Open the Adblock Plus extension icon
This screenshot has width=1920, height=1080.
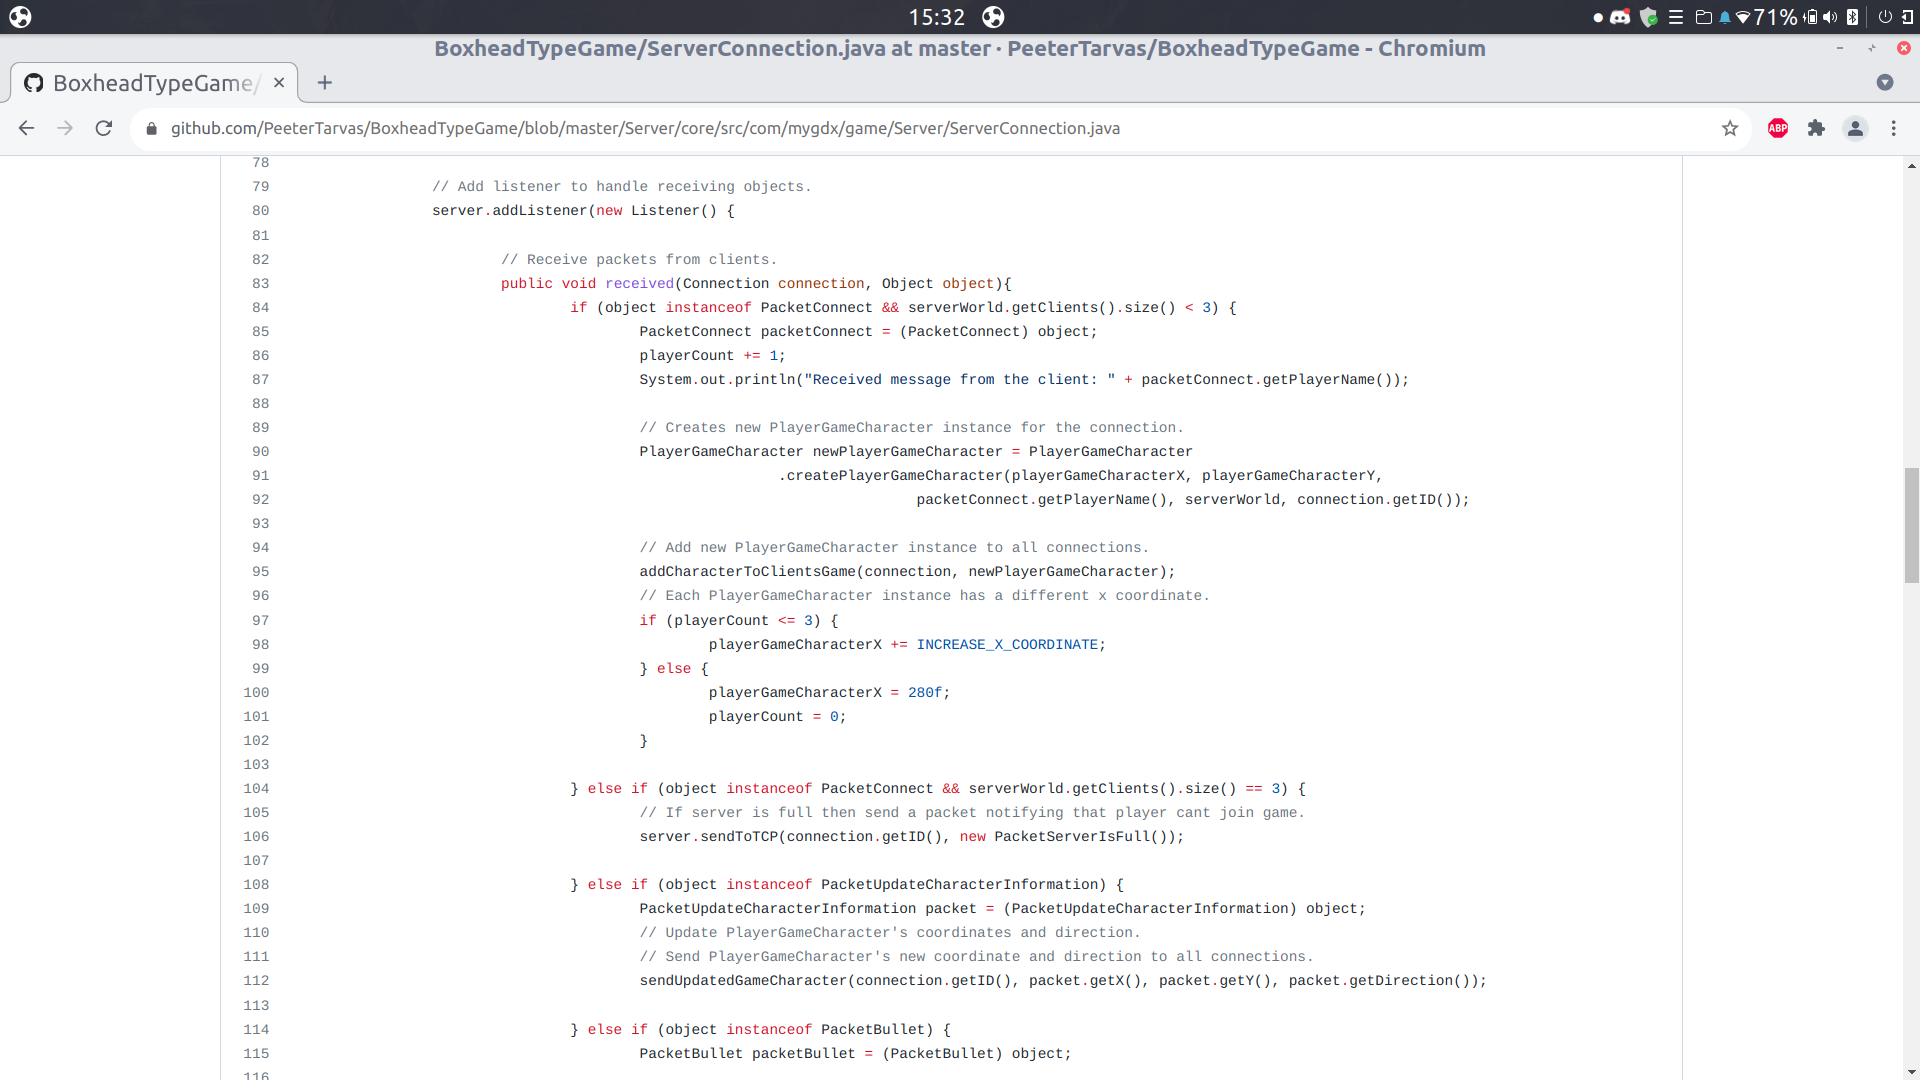(1778, 128)
